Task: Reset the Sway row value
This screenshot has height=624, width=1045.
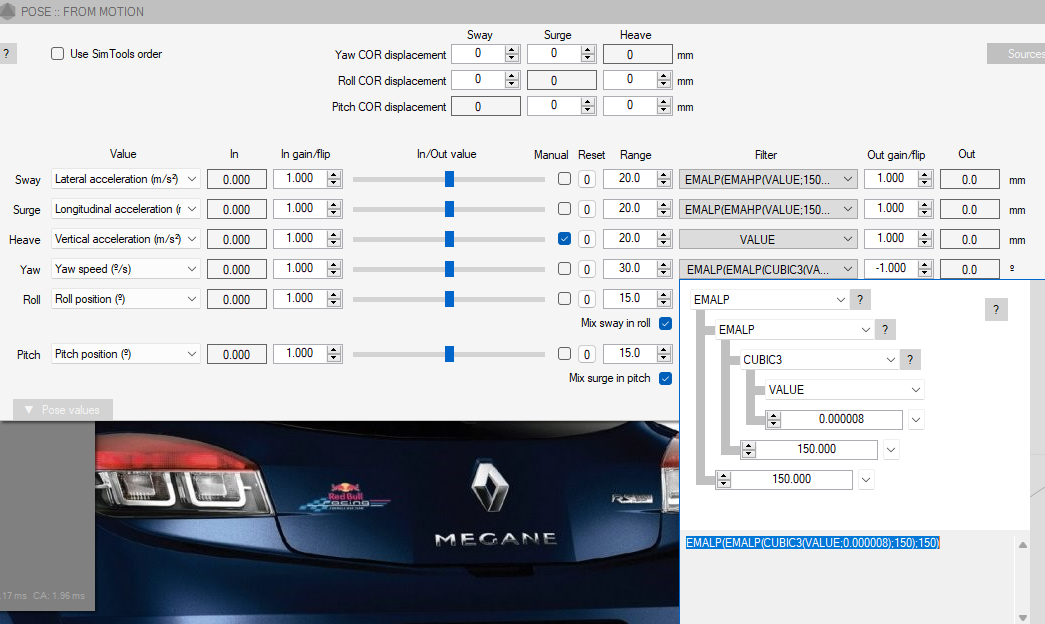Action: coord(586,179)
